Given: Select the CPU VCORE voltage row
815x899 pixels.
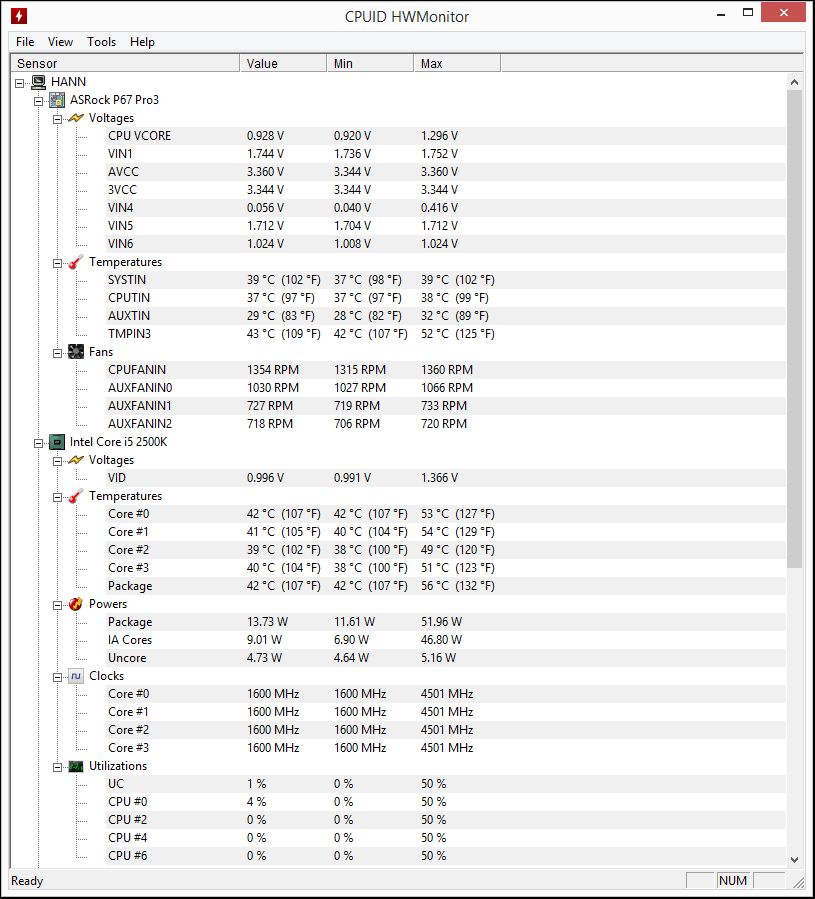Looking at the screenshot, I should coord(139,136).
